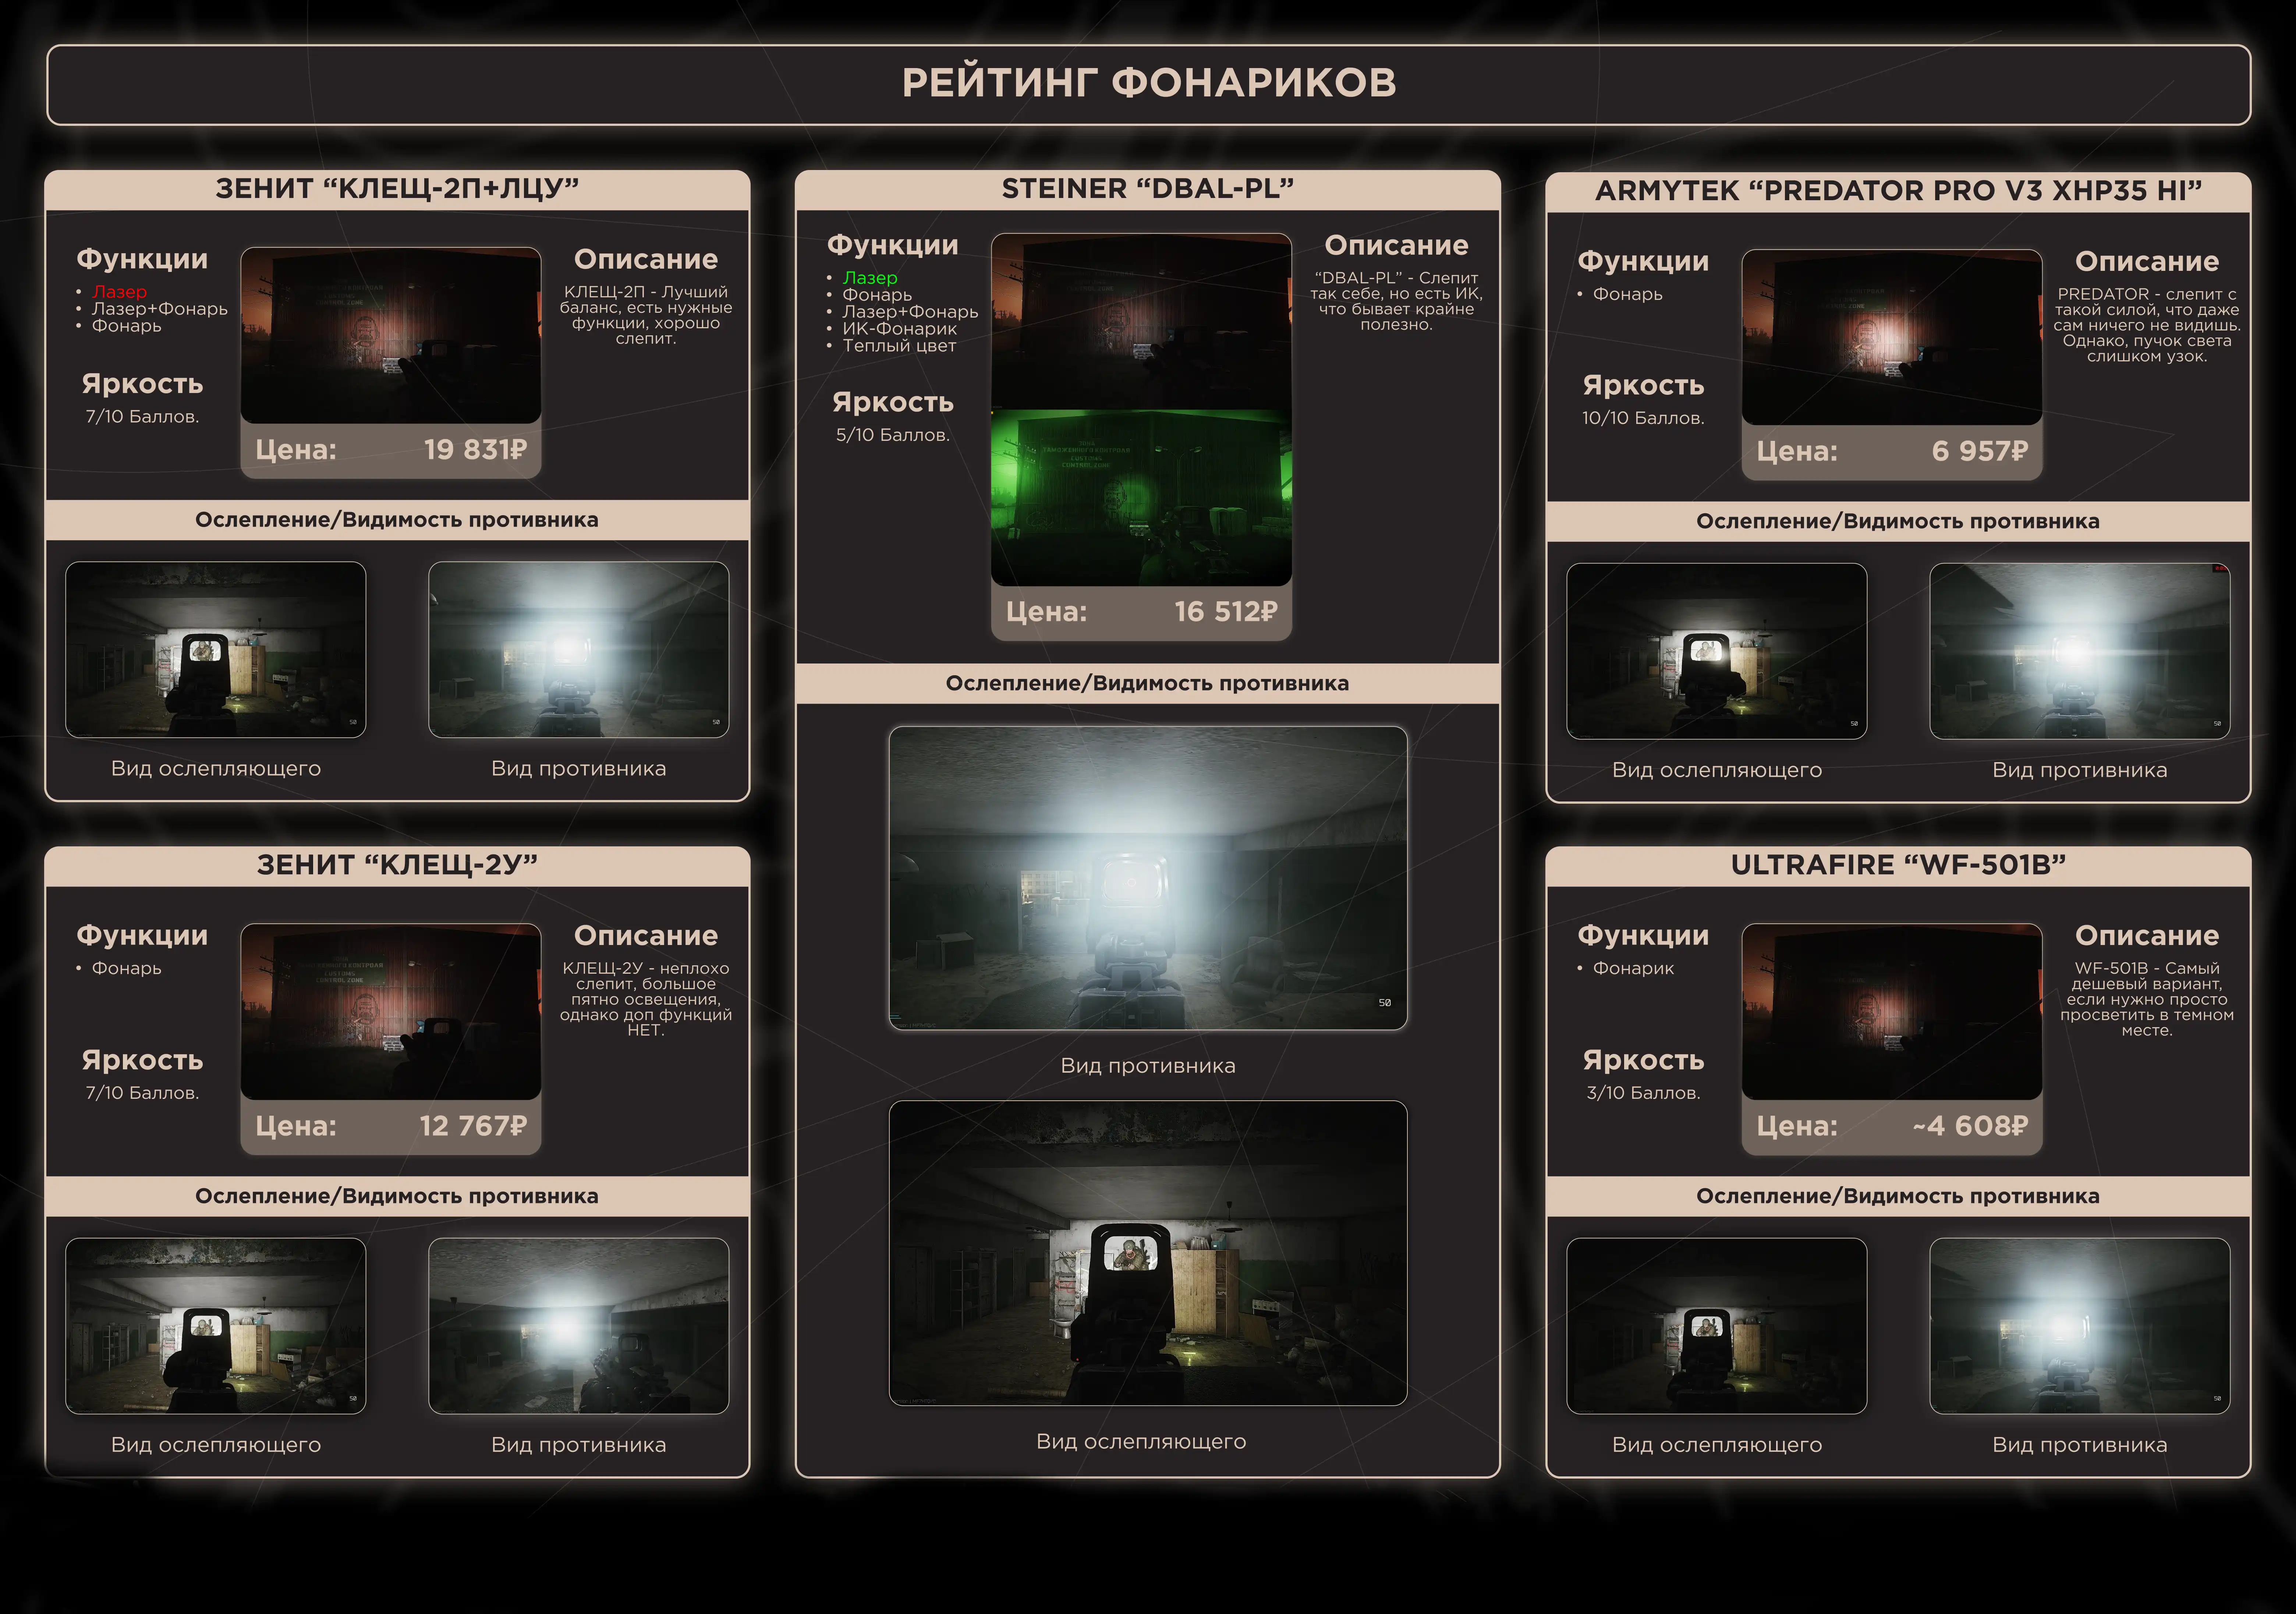Select the ЗЕНИТ "КЛЕЩ-2У" card heading
Image resolution: width=2296 pixels, height=1614 pixels.
click(397, 865)
